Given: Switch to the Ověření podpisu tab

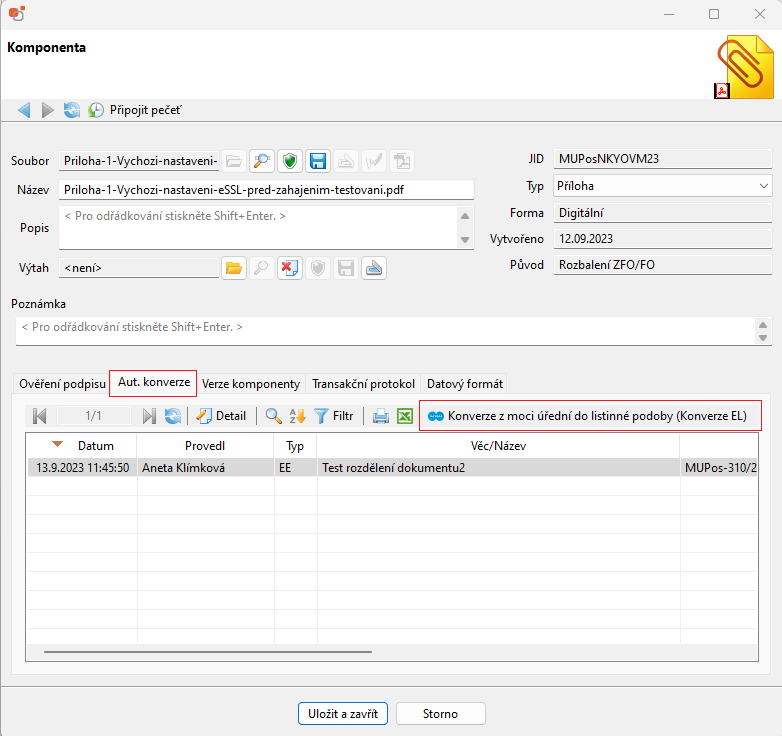Looking at the screenshot, I should 62,384.
